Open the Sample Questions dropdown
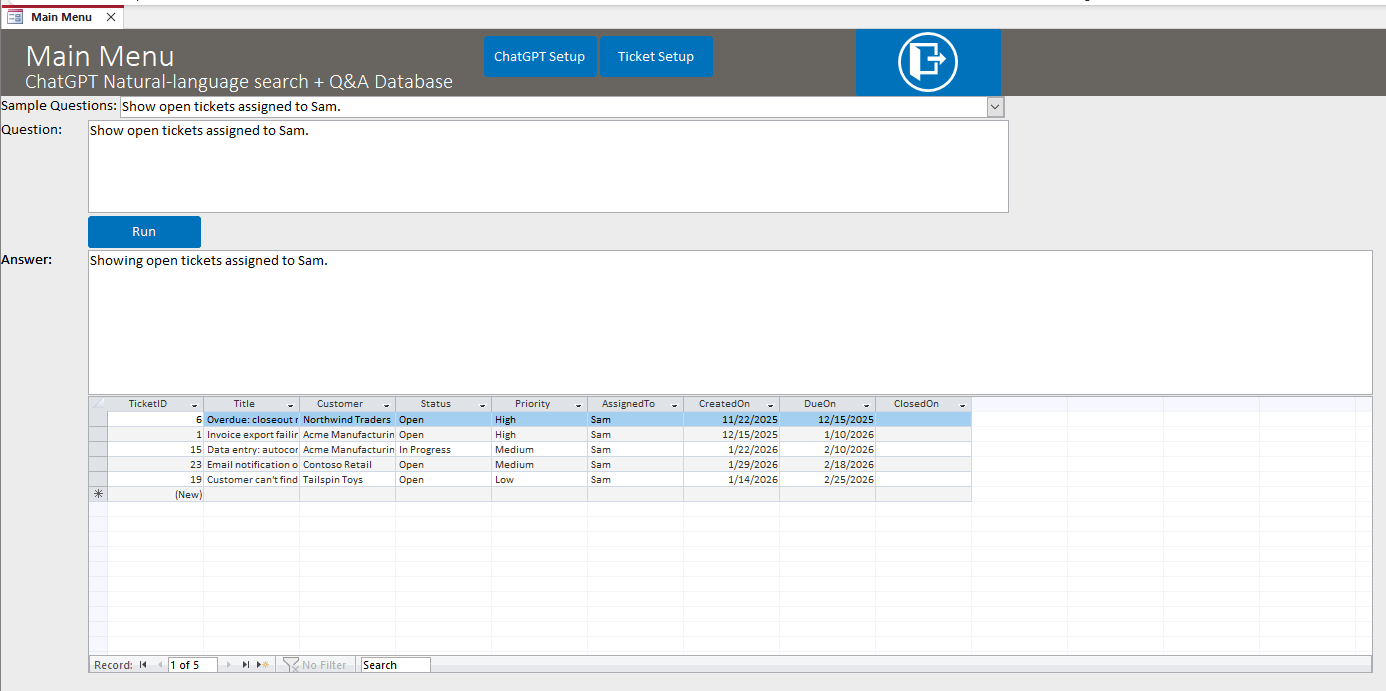Image resolution: width=1386 pixels, height=691 pixels. (995, 107)
